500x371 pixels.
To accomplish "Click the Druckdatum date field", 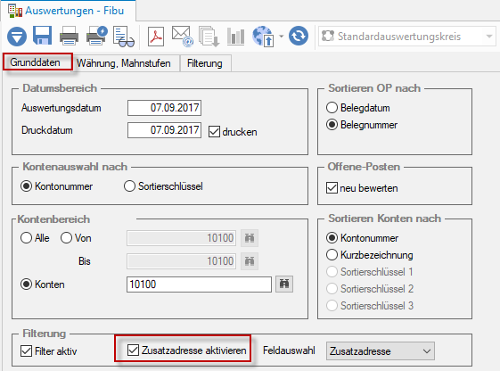I will click(x=164, y=130).
